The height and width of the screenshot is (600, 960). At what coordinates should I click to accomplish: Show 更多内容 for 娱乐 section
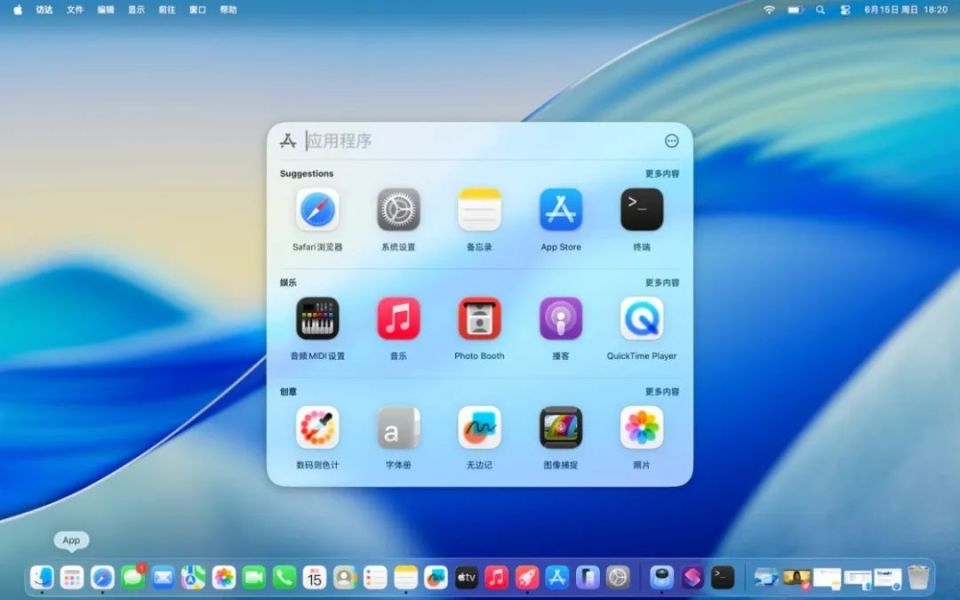click(x=662, y=283)
